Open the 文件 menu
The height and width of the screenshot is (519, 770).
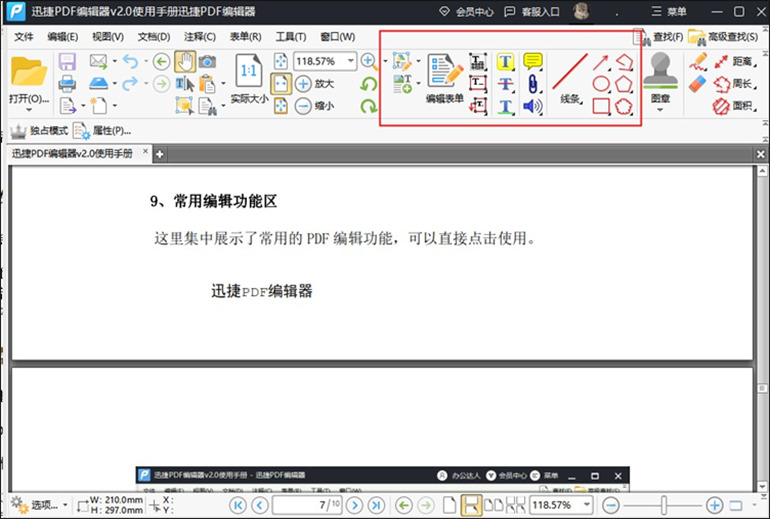pos(24,37)
